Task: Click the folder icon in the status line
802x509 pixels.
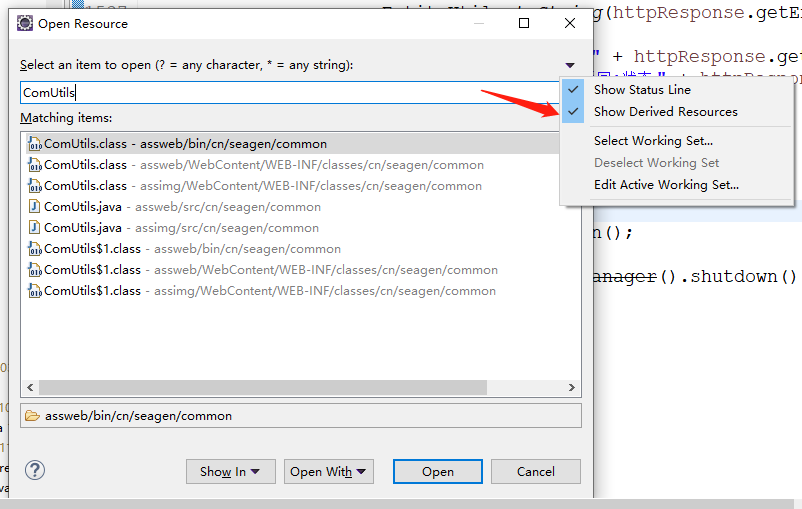Action: pos(32,415)
